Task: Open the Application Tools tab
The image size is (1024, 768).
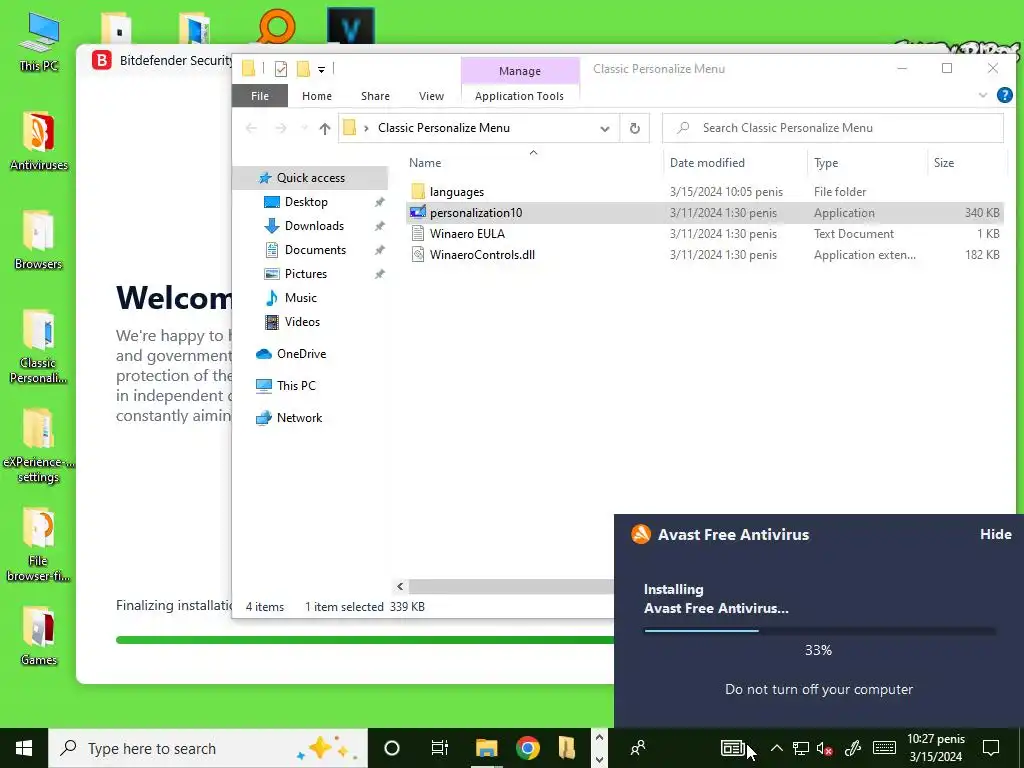Action: (x=519, y=96)
